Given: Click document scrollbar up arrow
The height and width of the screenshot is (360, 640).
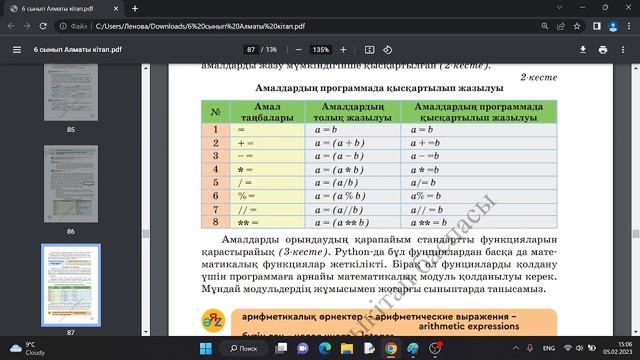Looking at the screenshot, I should coord(636,68).
